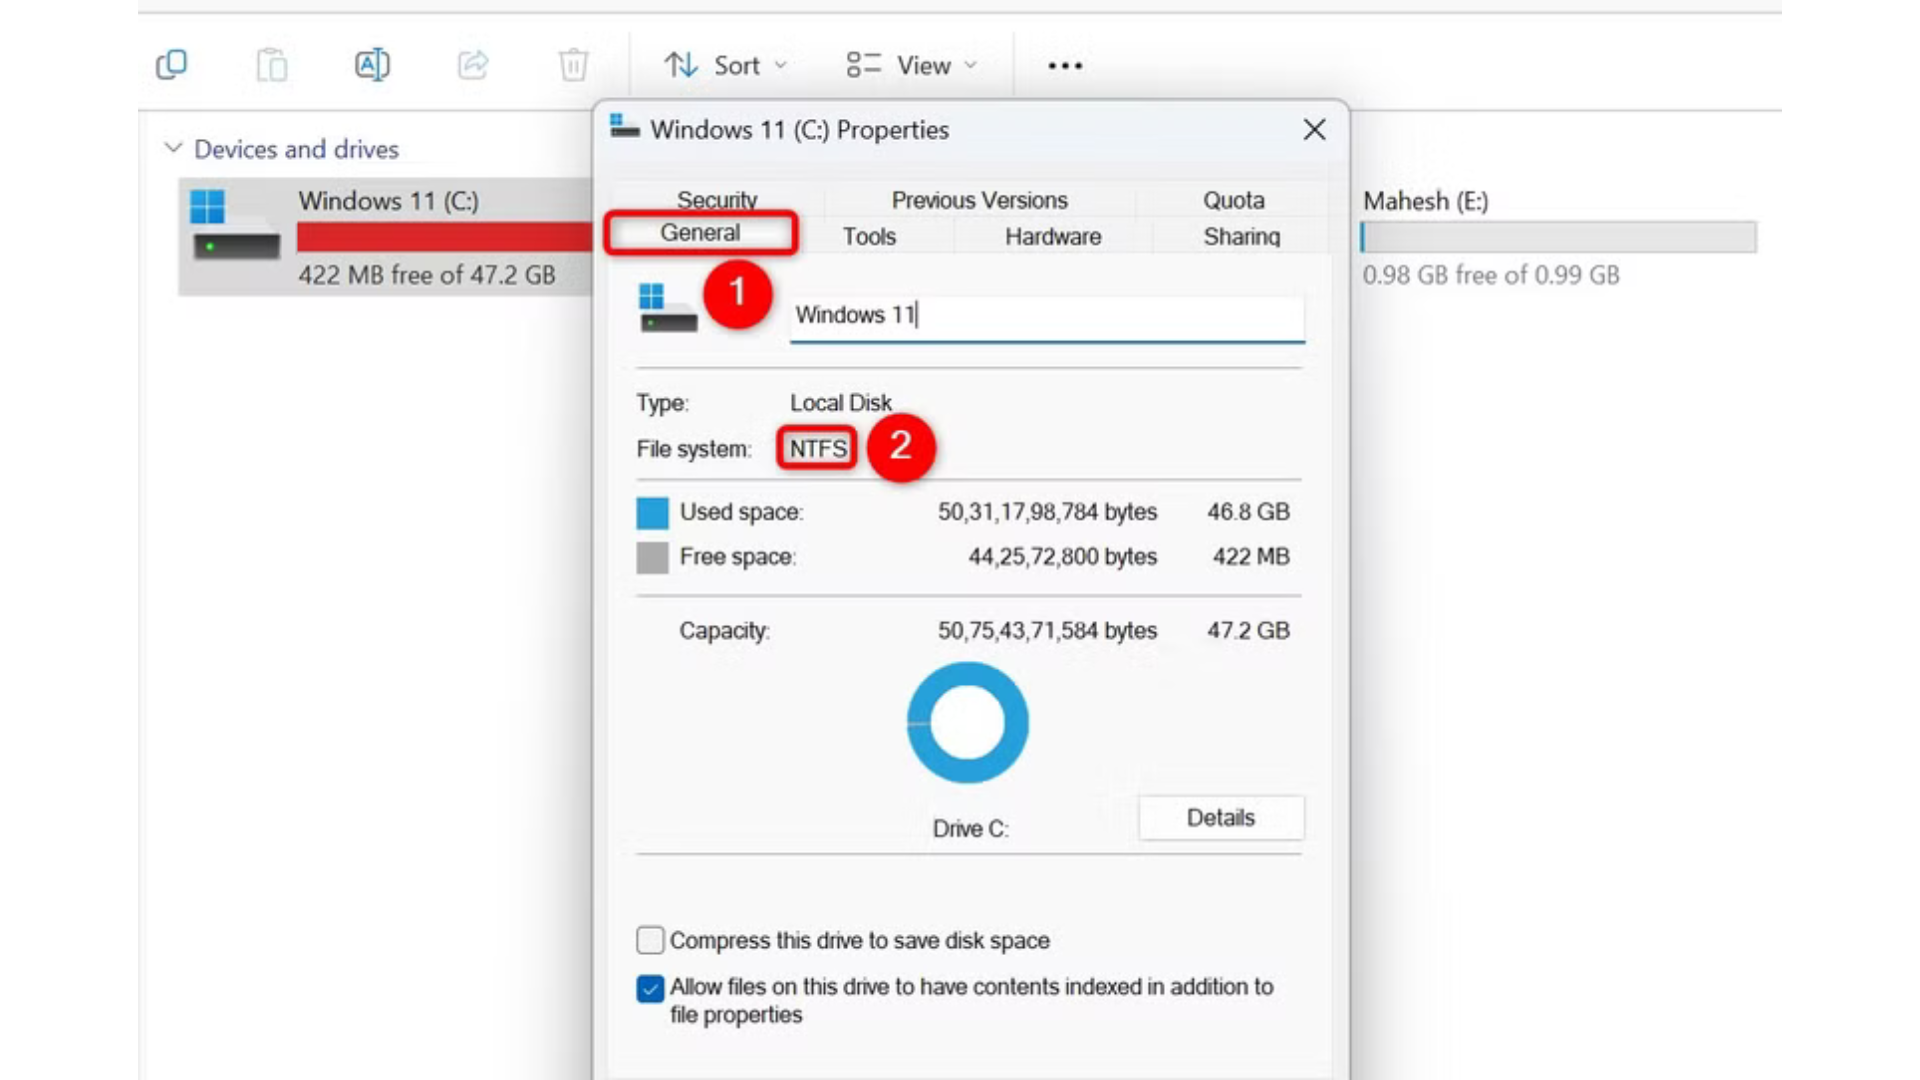Image resolution: width=1920 pixels, height=1080 pixels.
Task: Click the Copy icon in File Explorer toolbar
Action: tap(172, 65)
